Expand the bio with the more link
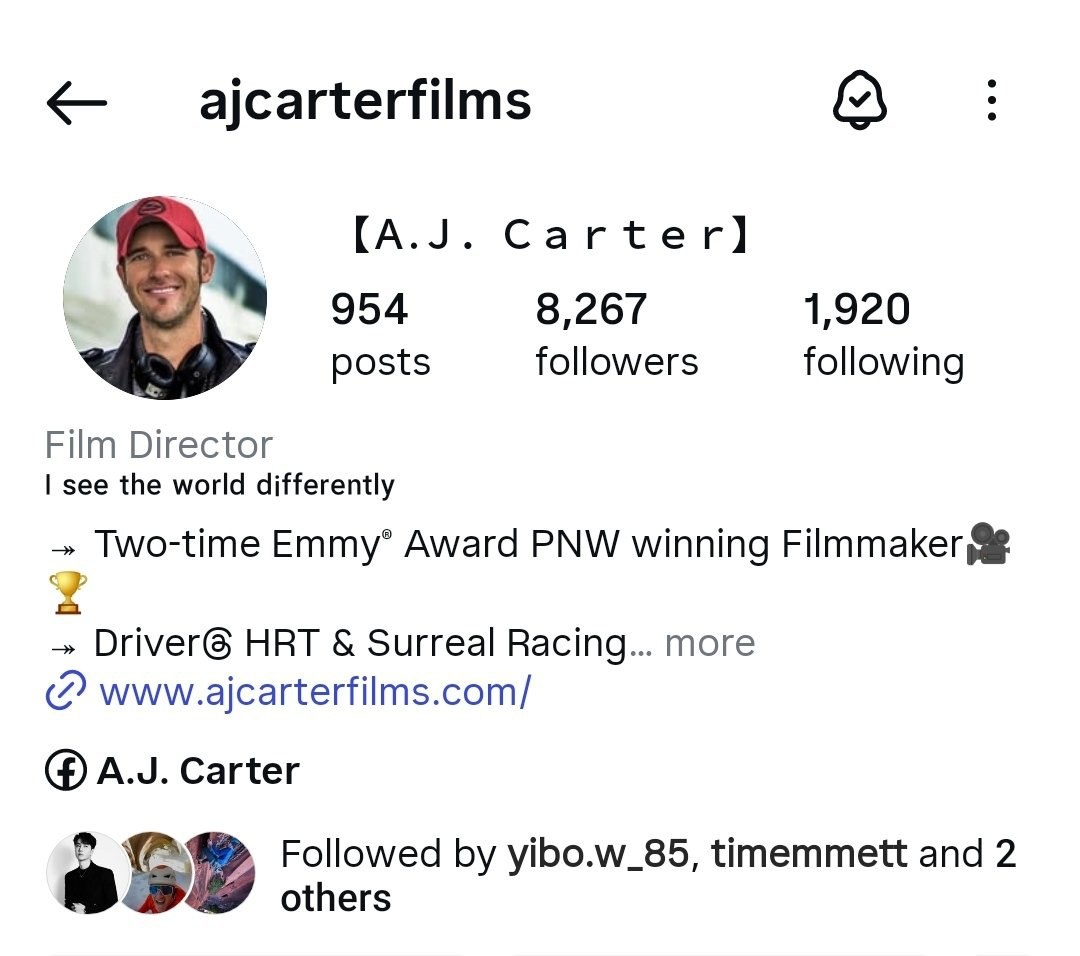1080x956 pixels. click(x=709, y=643)
